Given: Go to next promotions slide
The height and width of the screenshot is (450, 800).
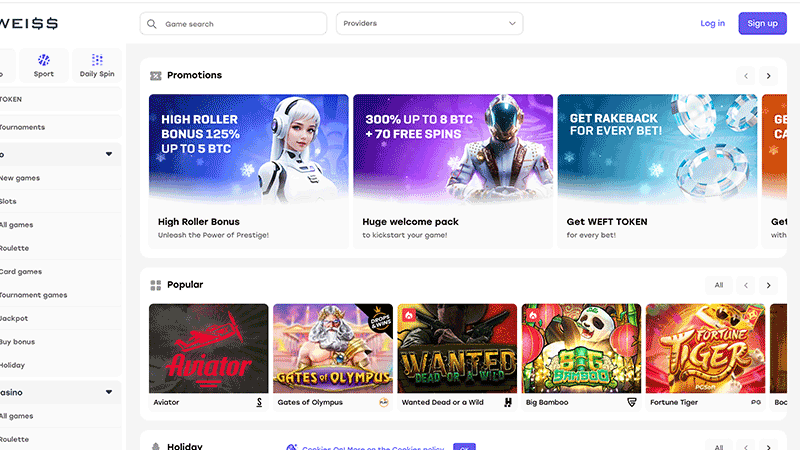Looking at the screenshot, I should pyautogui.click(x=768, y=76).
